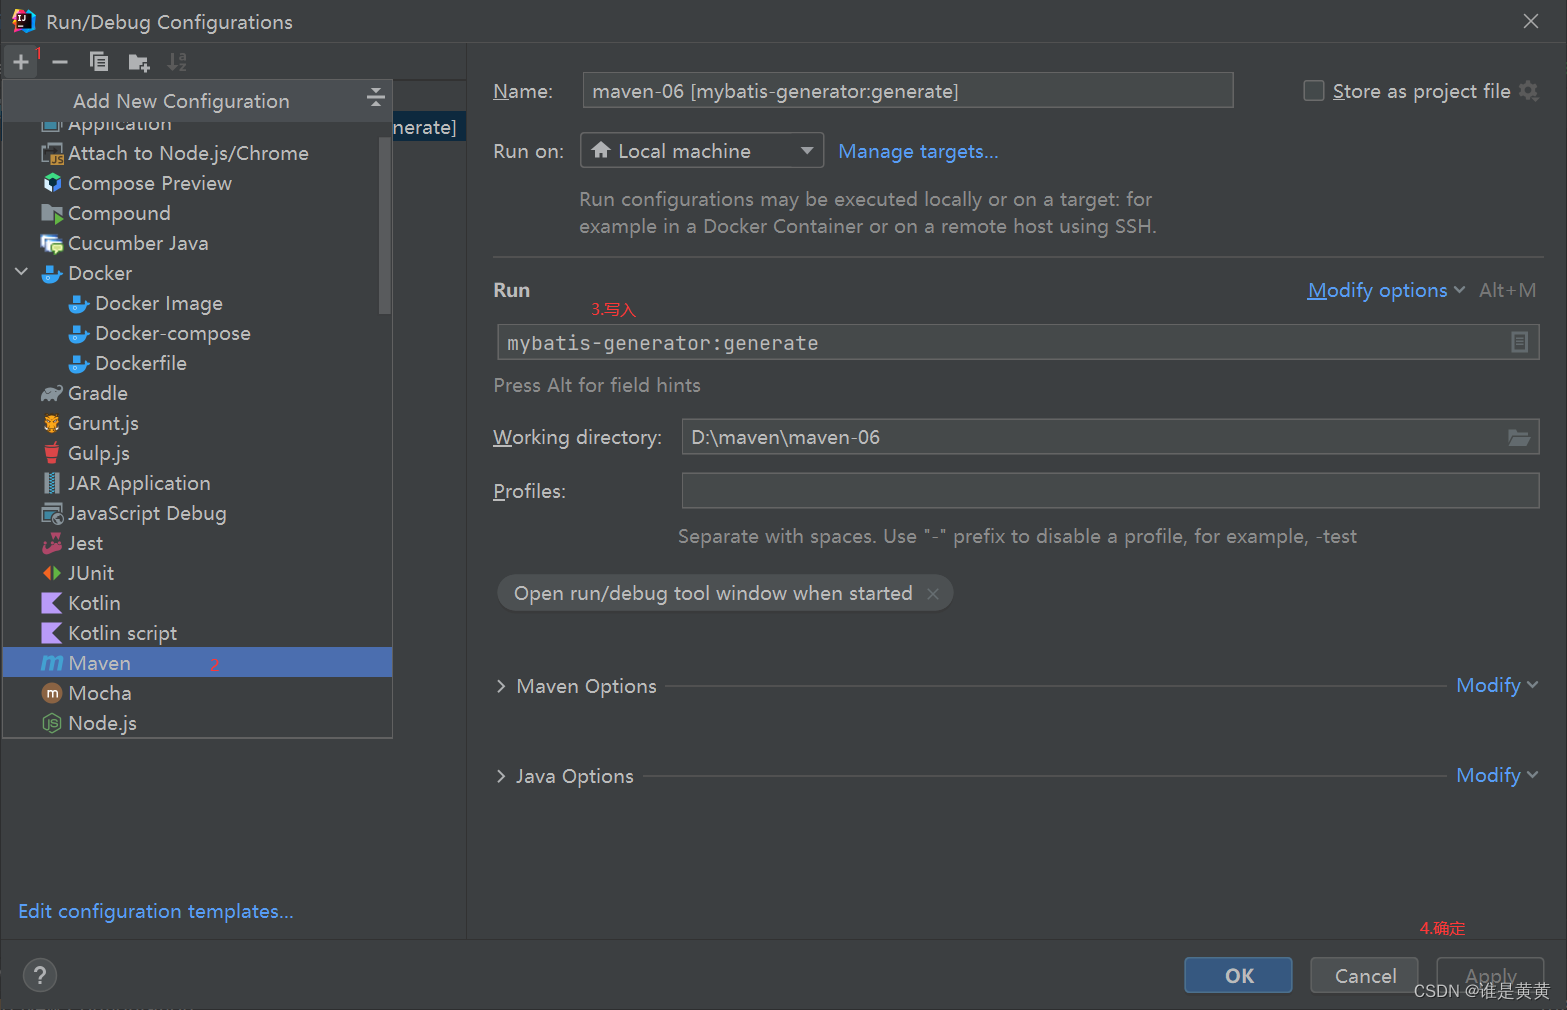Click the Manage targets link
Screen dimensions: 1567x1010
coord(918,151)
